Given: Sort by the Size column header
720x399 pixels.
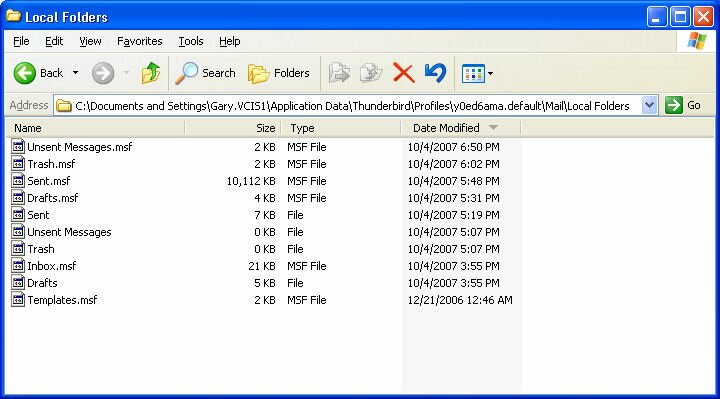Looking at the screenshot, I should (233, 128).
